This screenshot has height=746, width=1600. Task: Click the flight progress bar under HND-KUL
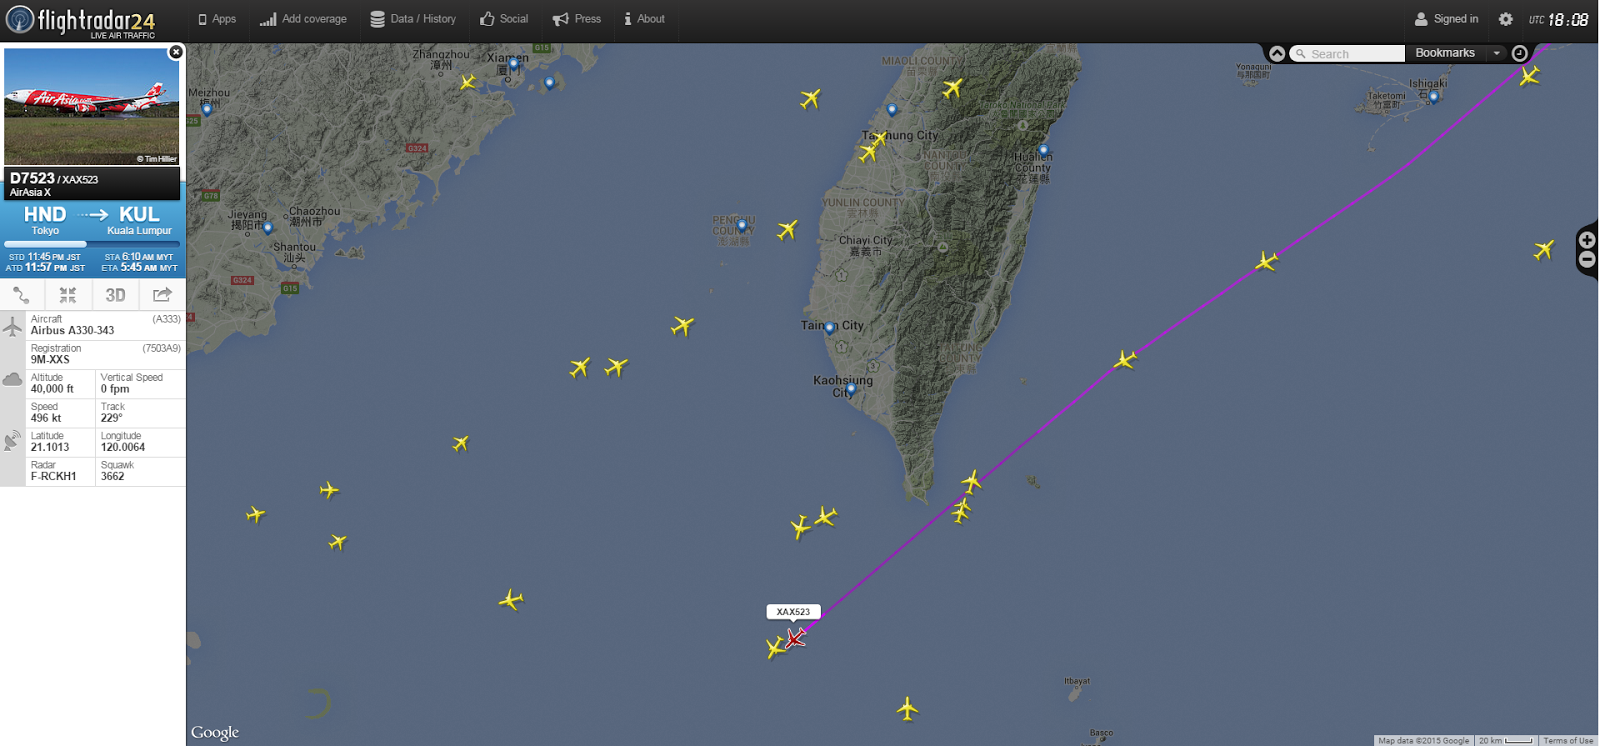click(92, 244)
